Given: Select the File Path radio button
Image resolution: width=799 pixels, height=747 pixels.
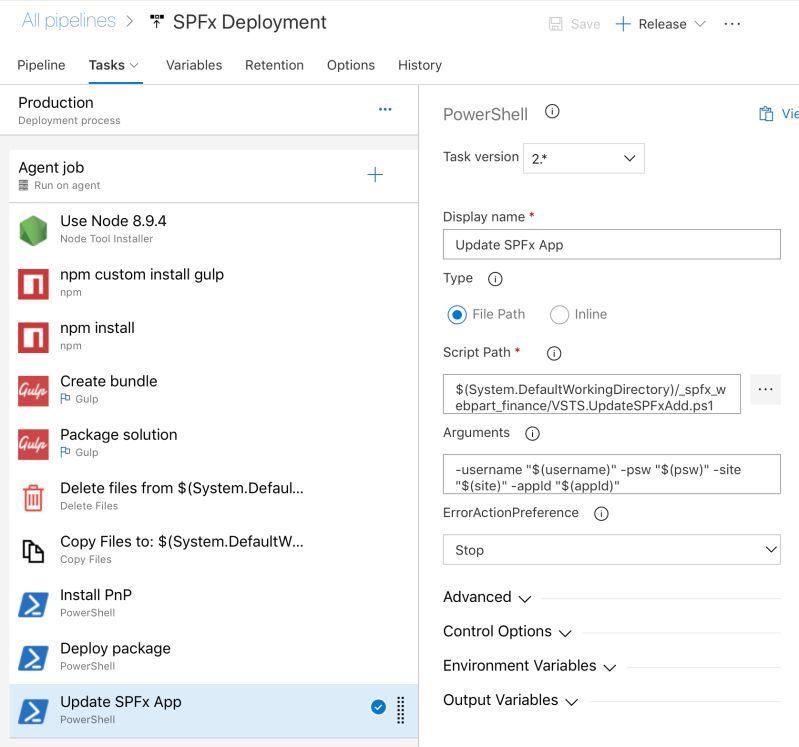Looking at the screenshot, I should coord(457,314).
